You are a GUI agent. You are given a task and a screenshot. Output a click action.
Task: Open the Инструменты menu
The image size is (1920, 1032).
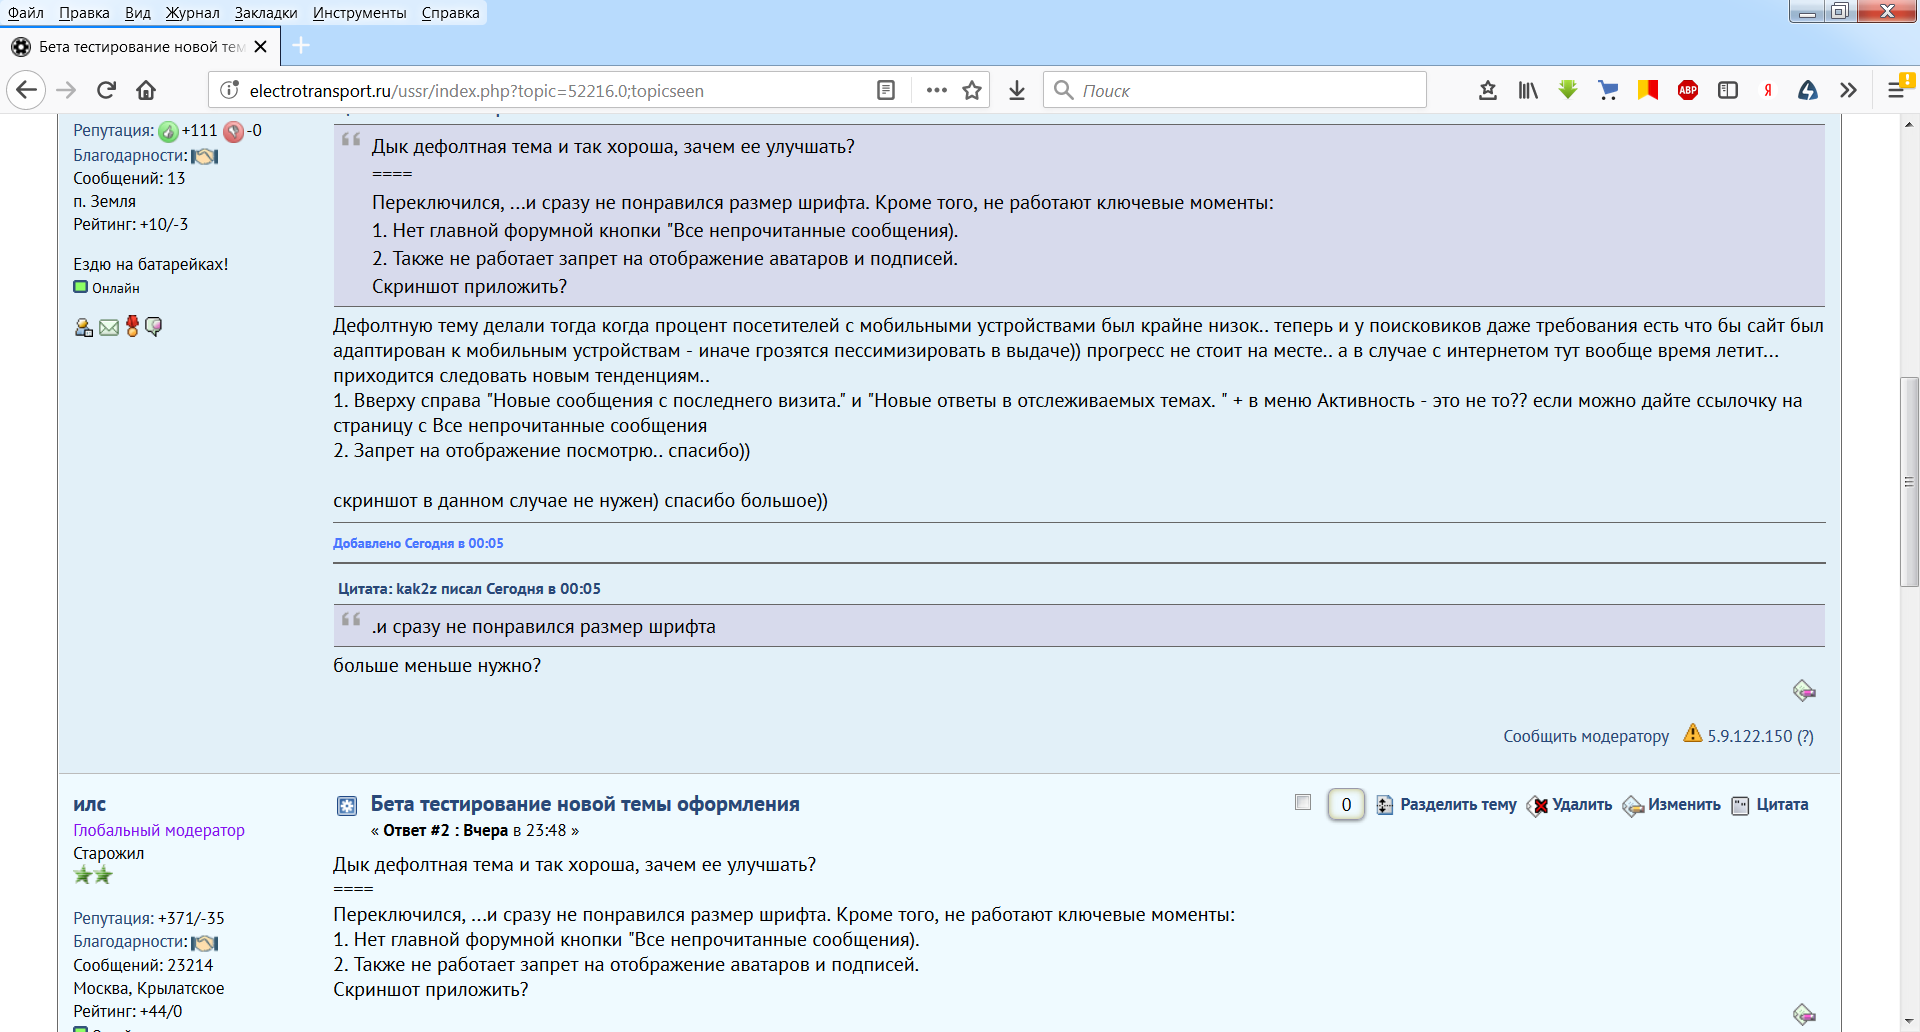pyautogui.click(x=359, y=13)
